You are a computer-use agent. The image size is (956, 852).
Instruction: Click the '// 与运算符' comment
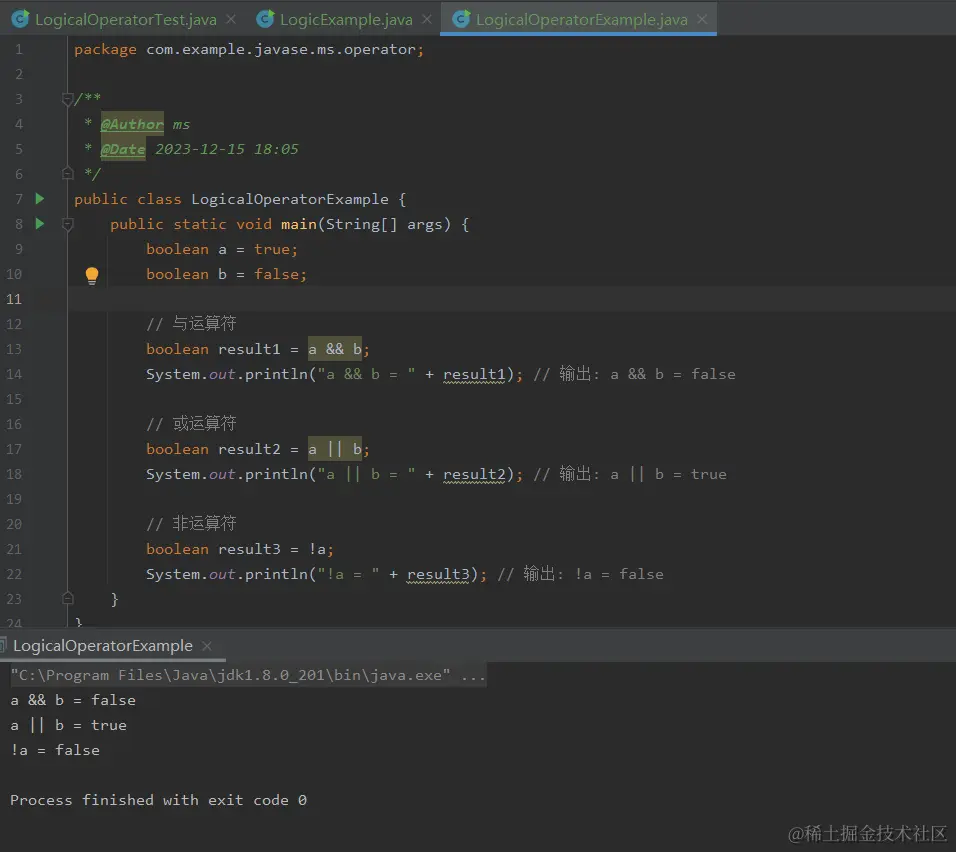point(191,324)
